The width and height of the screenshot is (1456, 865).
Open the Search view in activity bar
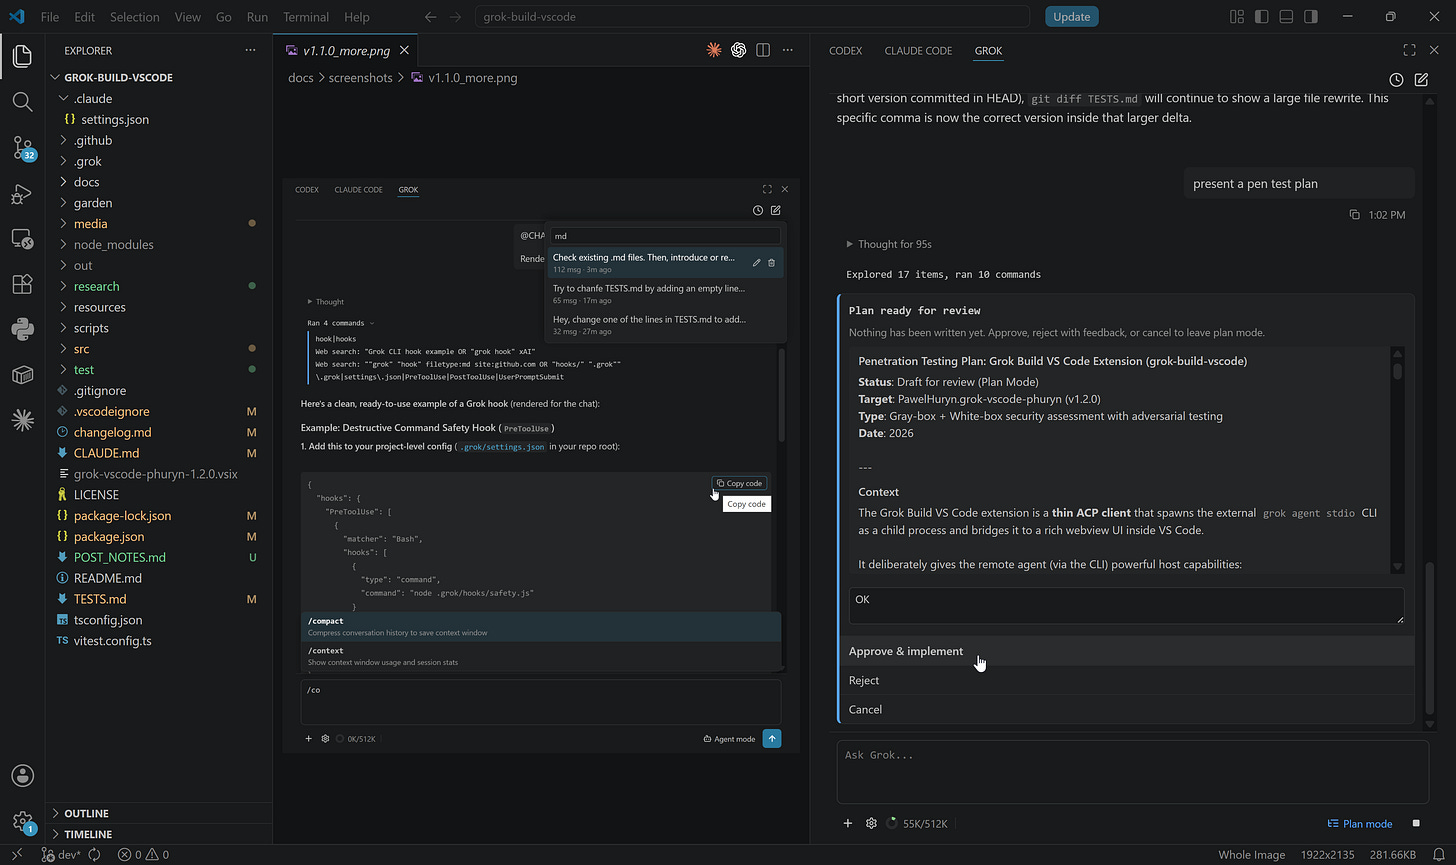pos(22,102)
